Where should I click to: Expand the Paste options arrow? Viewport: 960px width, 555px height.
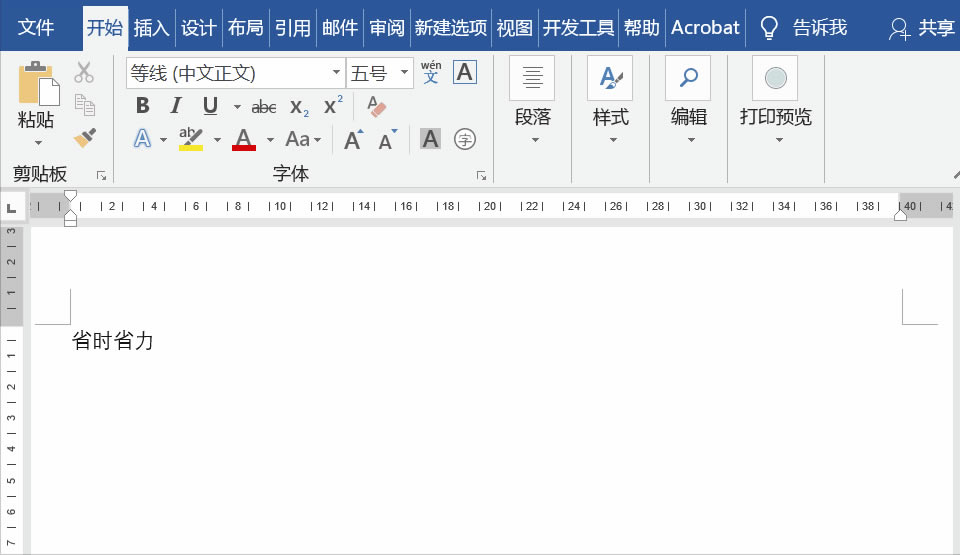coord(38,143)
